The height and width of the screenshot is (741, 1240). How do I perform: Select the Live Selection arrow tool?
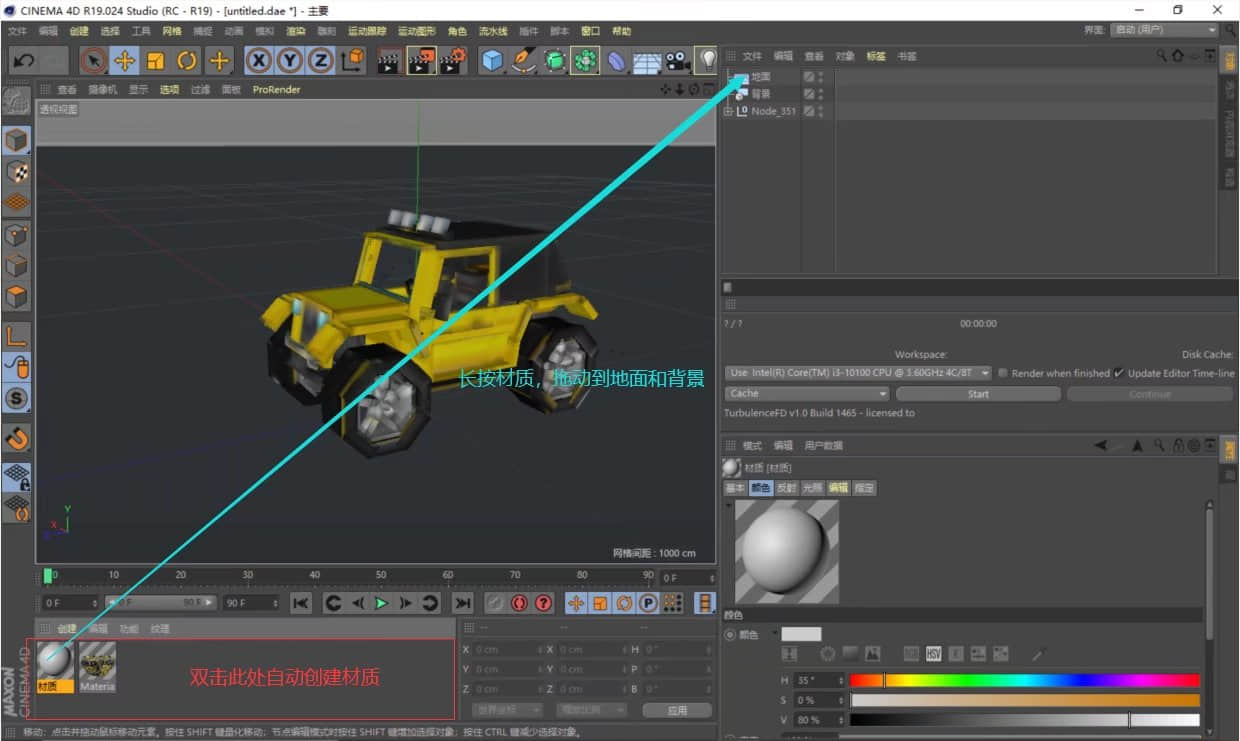93,61
